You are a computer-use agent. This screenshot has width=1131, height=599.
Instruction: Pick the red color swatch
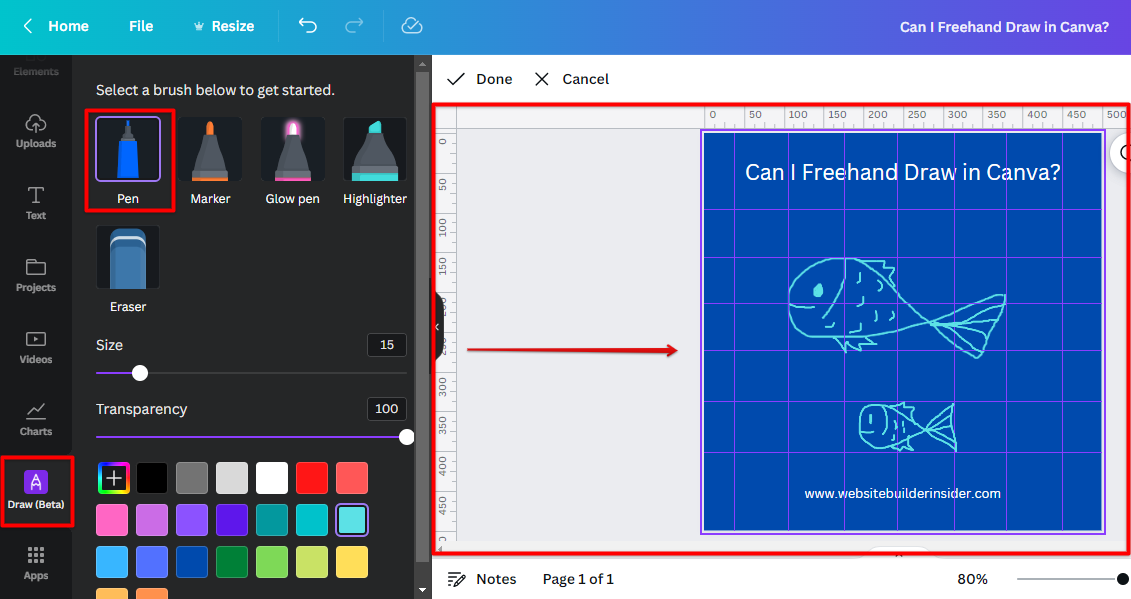(x=312, y=478)
